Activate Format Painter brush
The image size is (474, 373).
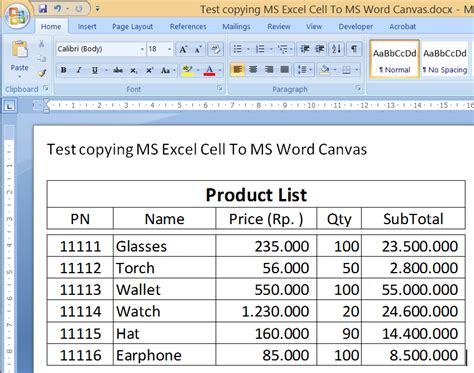41,73
